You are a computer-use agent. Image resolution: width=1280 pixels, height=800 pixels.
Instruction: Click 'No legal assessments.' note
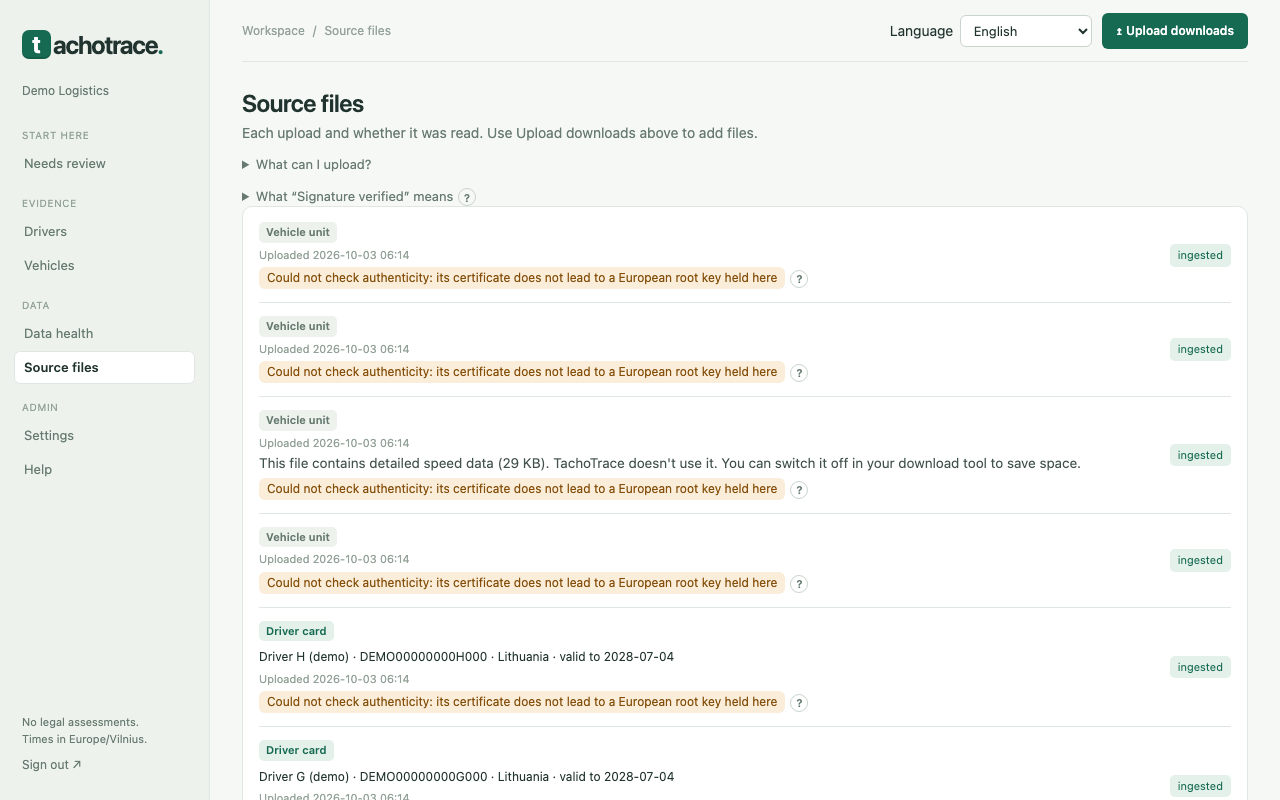pos(80,722)
